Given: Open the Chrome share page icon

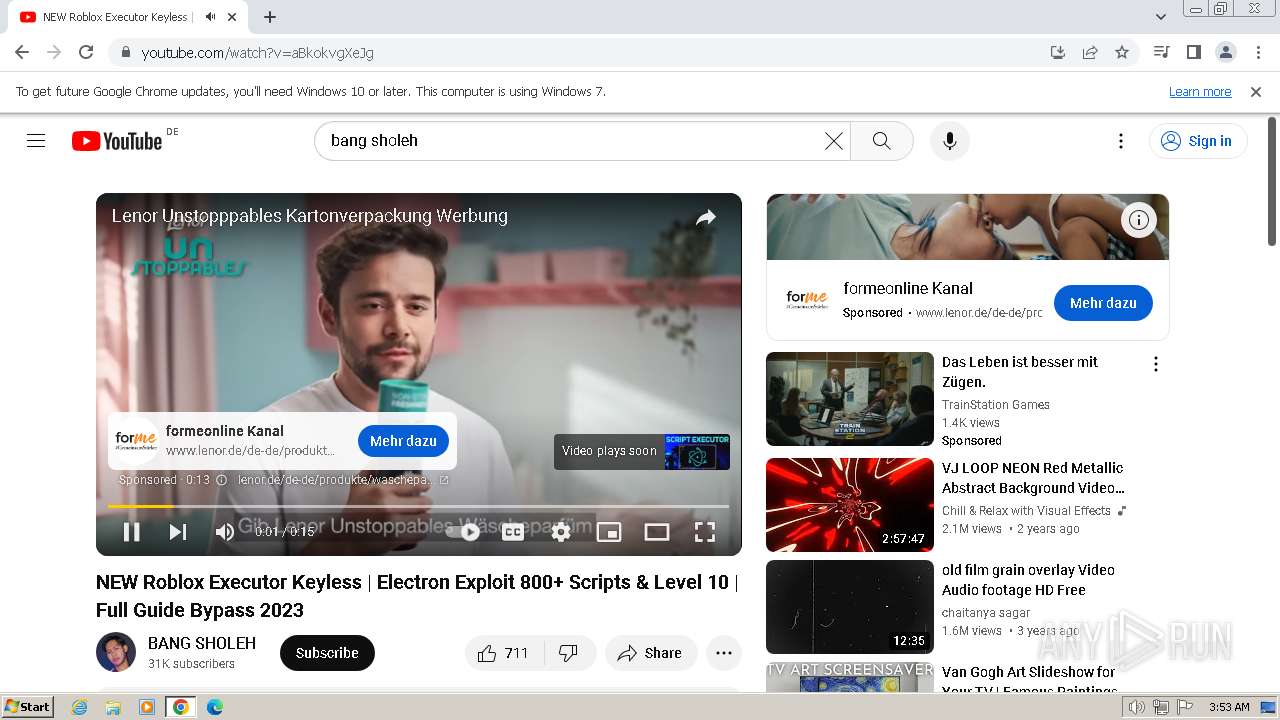Looking at the screenshot, I should [1090, 52].
